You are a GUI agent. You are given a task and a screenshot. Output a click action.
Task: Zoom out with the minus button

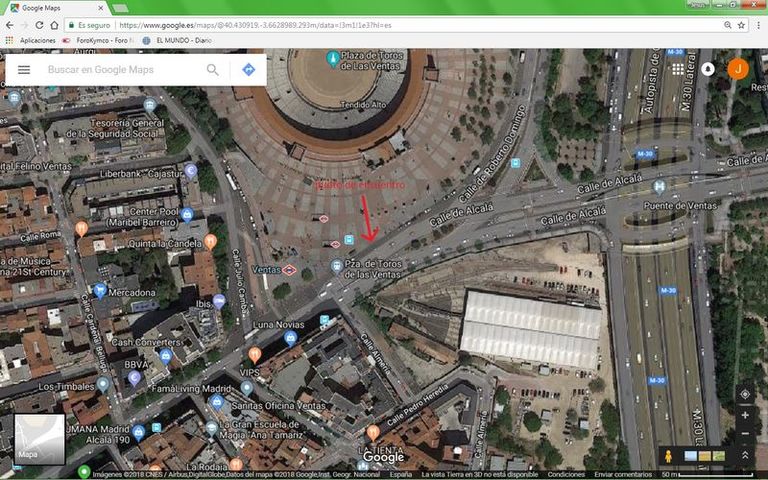click(744, 434)
